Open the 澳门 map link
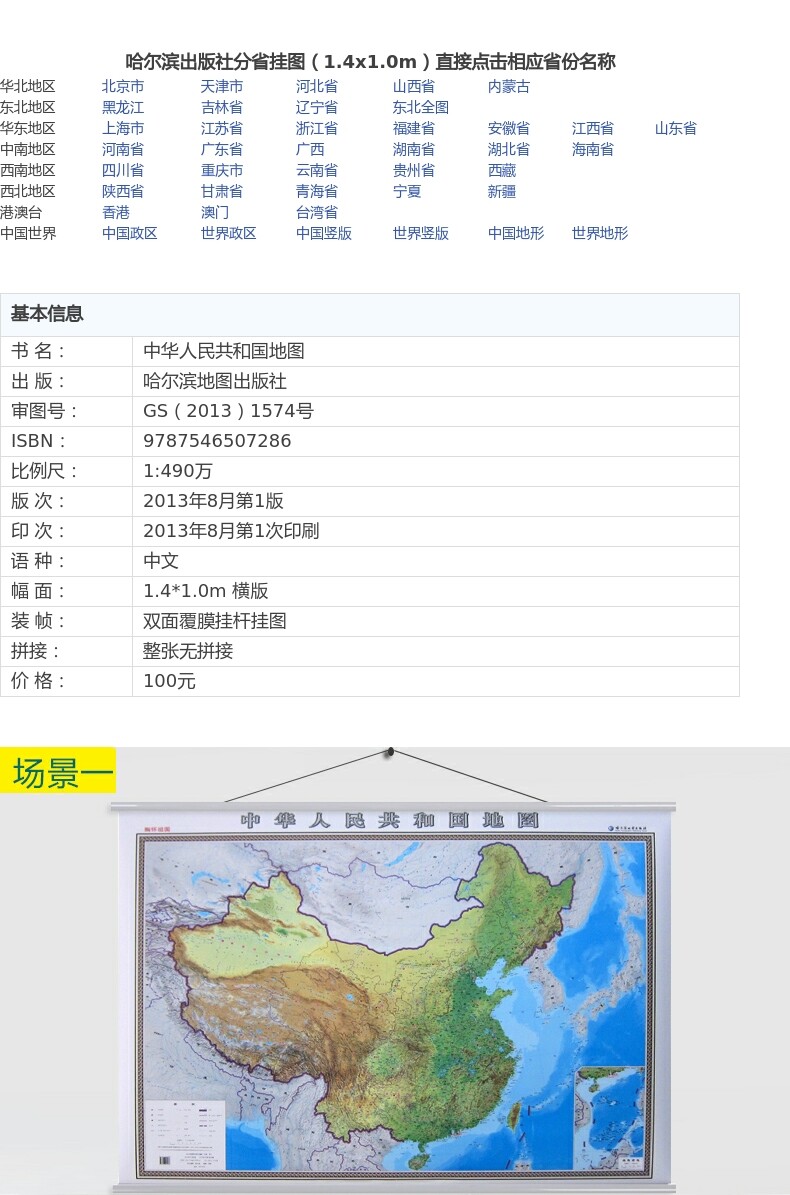 click(x=215, y=212)
